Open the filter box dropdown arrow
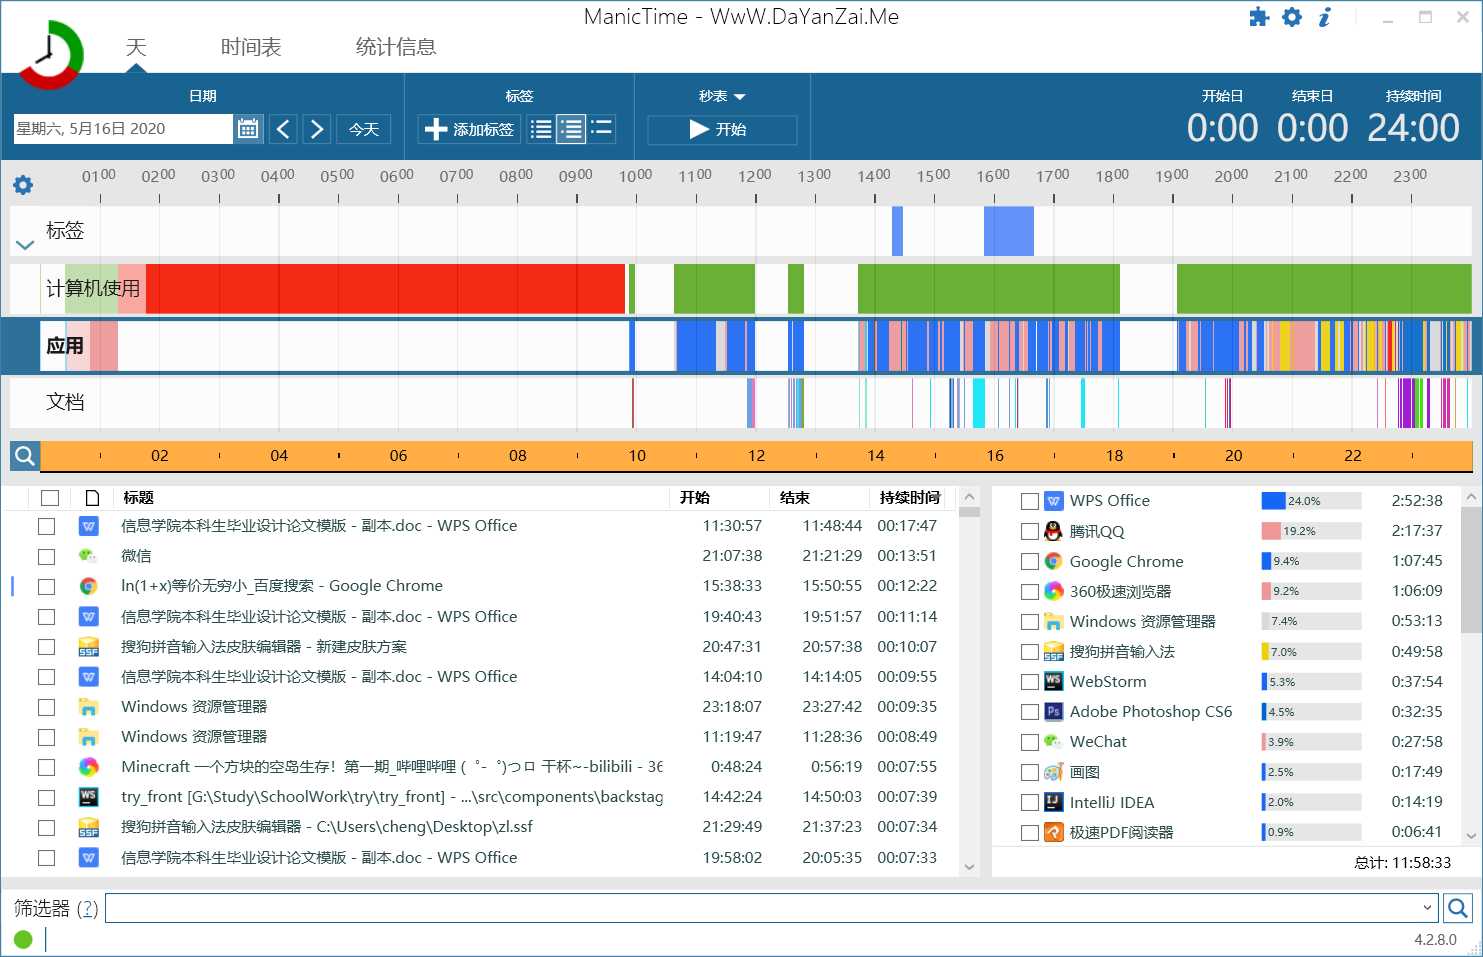Screen dimensions: 1483x957 (1427, 908)
